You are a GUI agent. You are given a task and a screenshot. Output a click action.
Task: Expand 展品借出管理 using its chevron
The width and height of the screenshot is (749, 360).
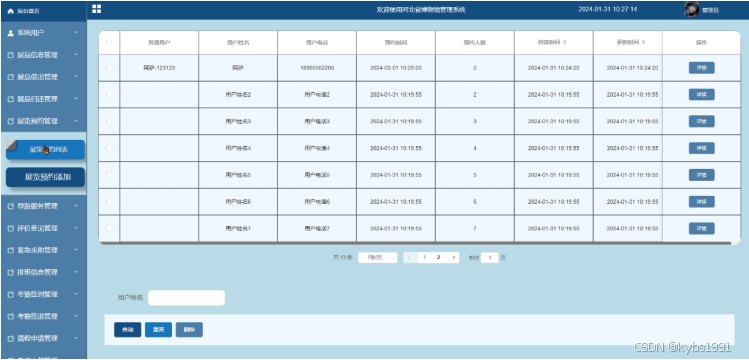[x=76, y=77]
